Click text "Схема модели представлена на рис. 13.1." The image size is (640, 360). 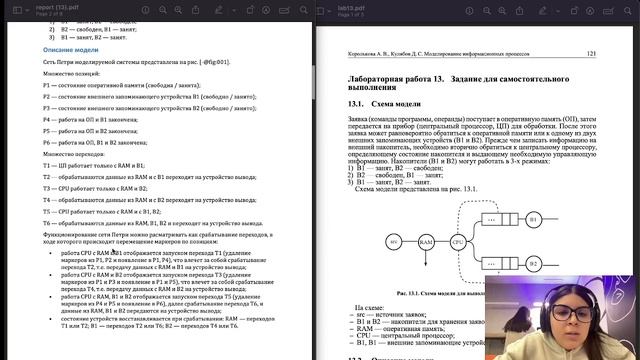[x=416, y=189]
